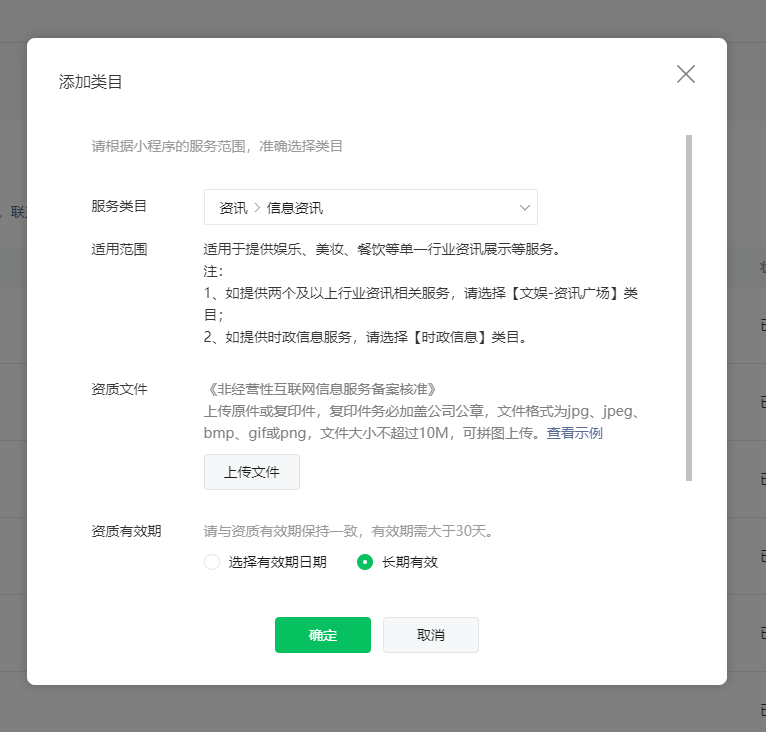The image size is (766, 732).
Task: Click the 长期有效 label text
Action: click(410, 562)
